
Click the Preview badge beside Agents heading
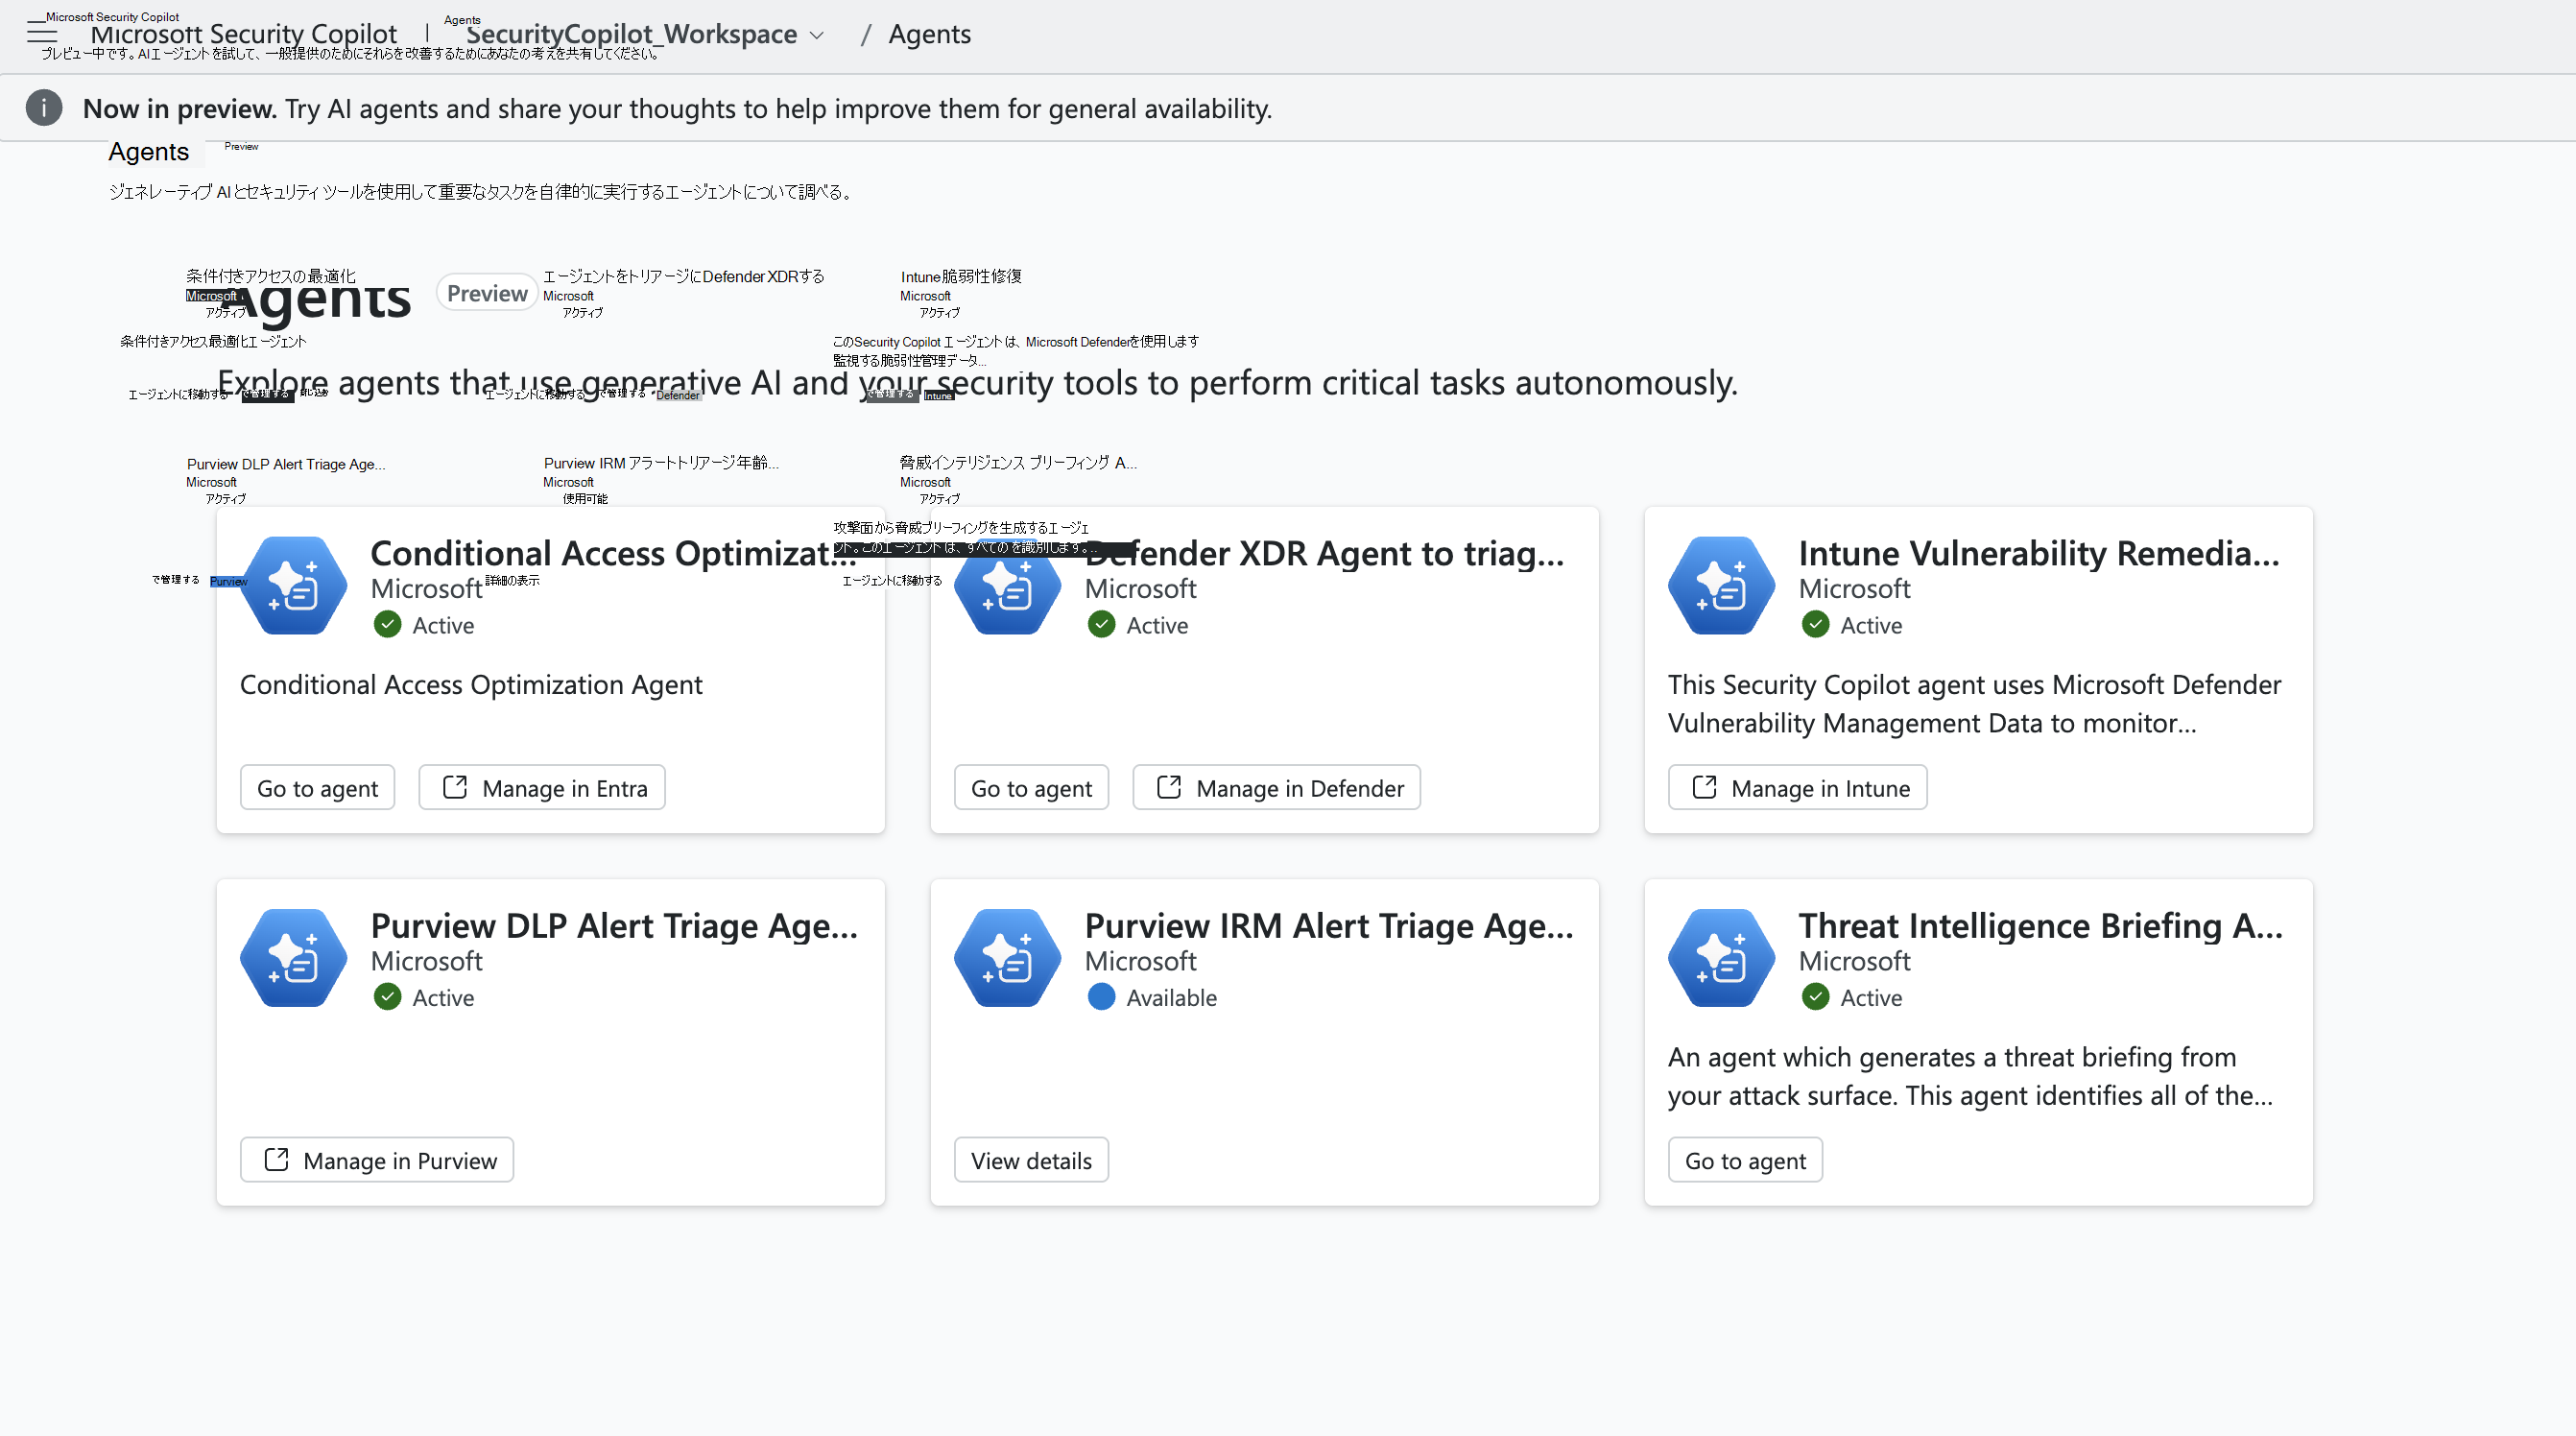click(487, 293)
